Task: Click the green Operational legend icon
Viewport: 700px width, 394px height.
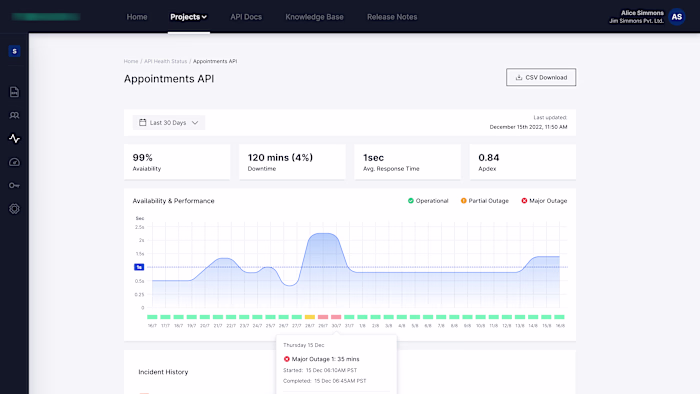Action: coord(411,201)
